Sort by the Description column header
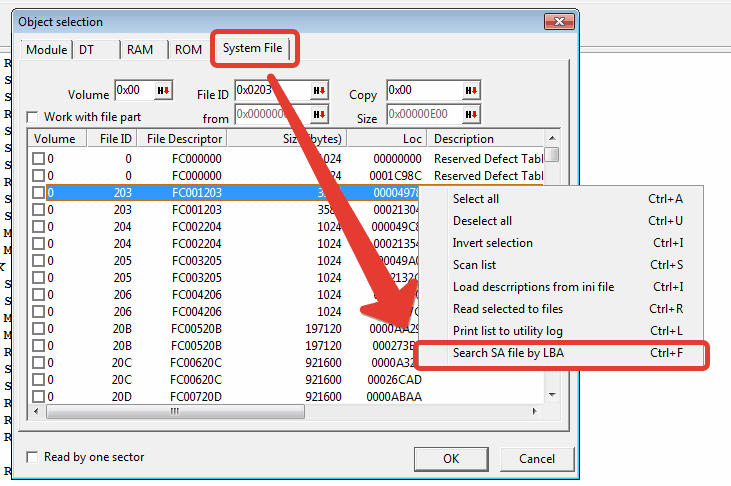 point(485,139)
